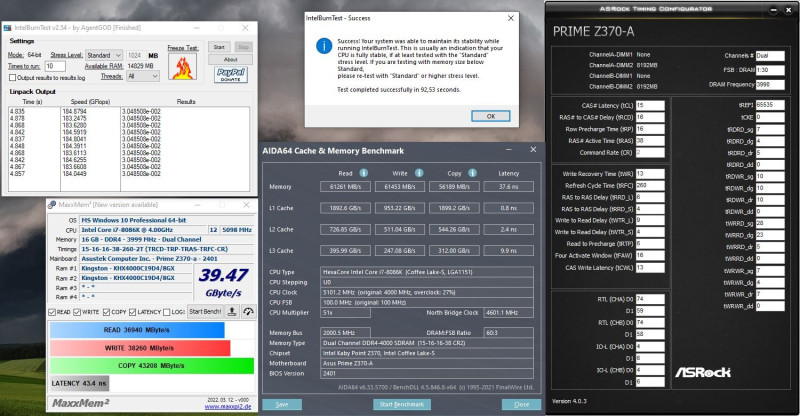Click the RAS# to CAS# Delay (tRCD) field

click(650, 117)
